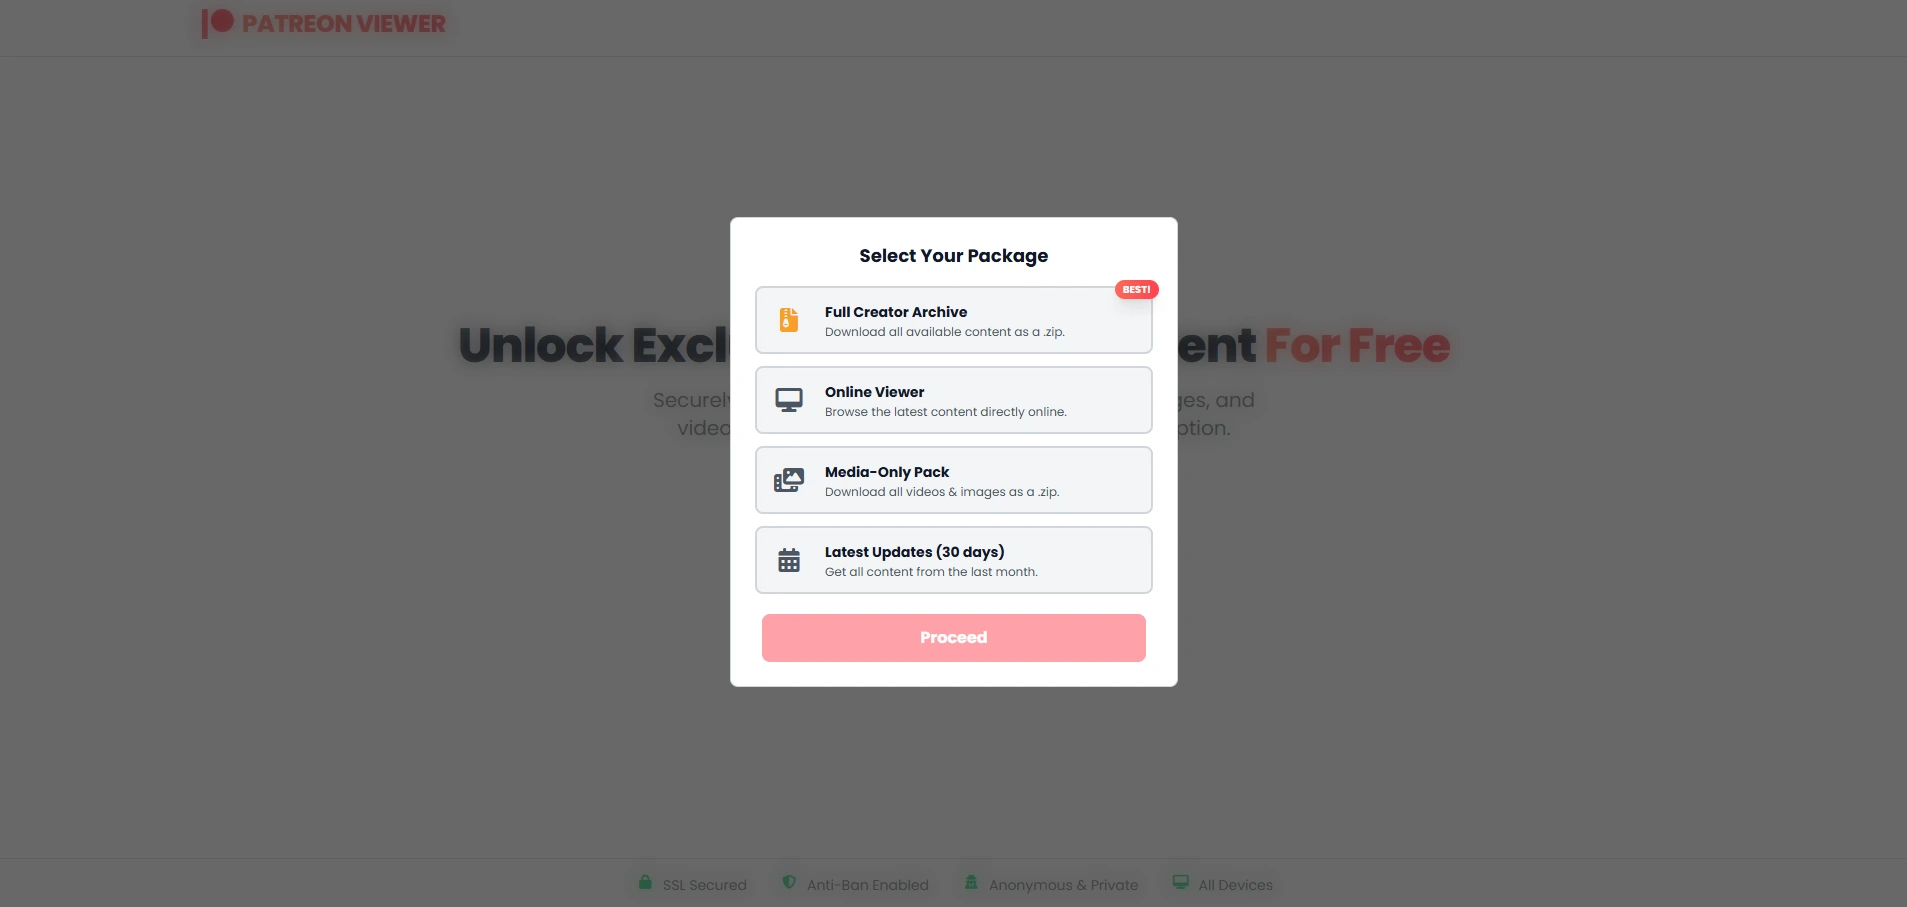The height and width of the screenshot is (907, 1907).
Task: Click the Anonymous & Private briefcase icon
Action: (970, 882)
